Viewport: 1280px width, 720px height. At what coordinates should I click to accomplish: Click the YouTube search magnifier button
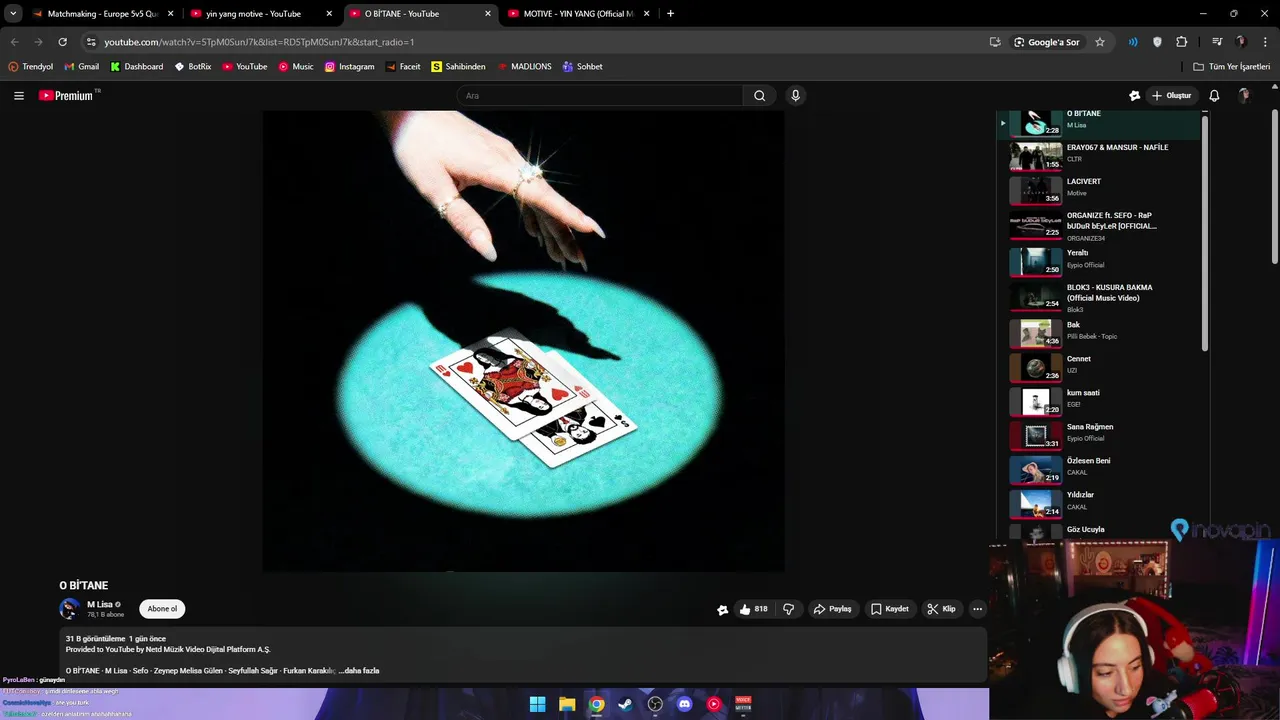point(759,96)
